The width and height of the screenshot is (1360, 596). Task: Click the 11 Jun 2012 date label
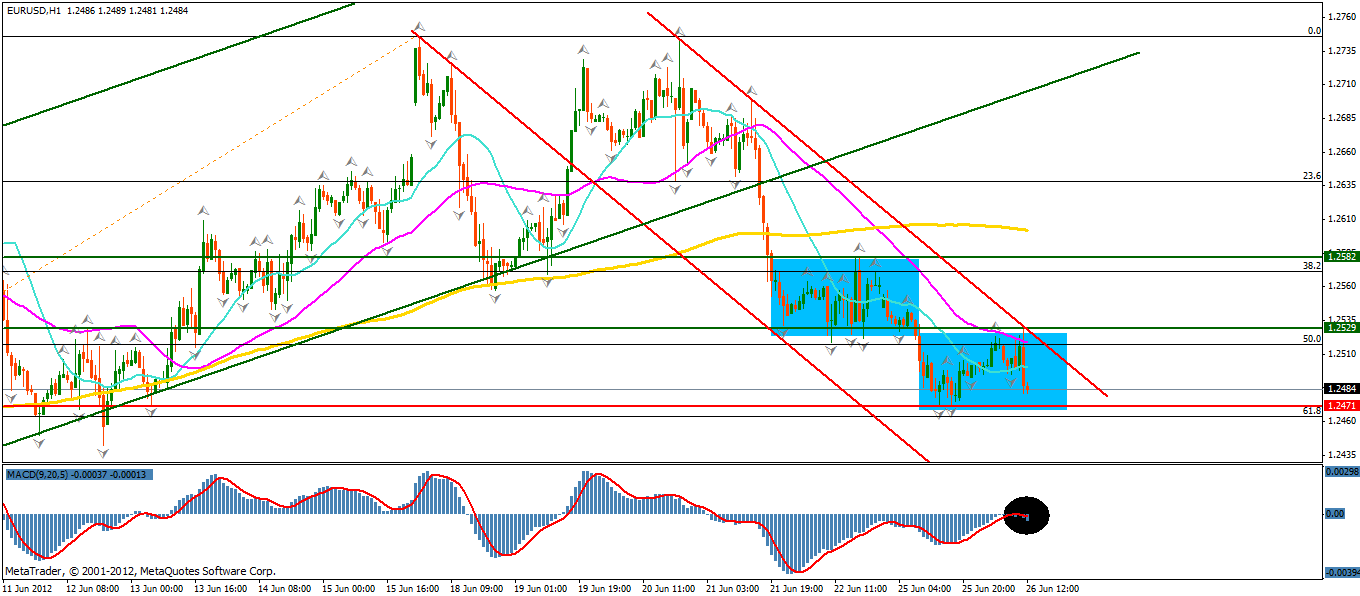[x=28, y=588]
